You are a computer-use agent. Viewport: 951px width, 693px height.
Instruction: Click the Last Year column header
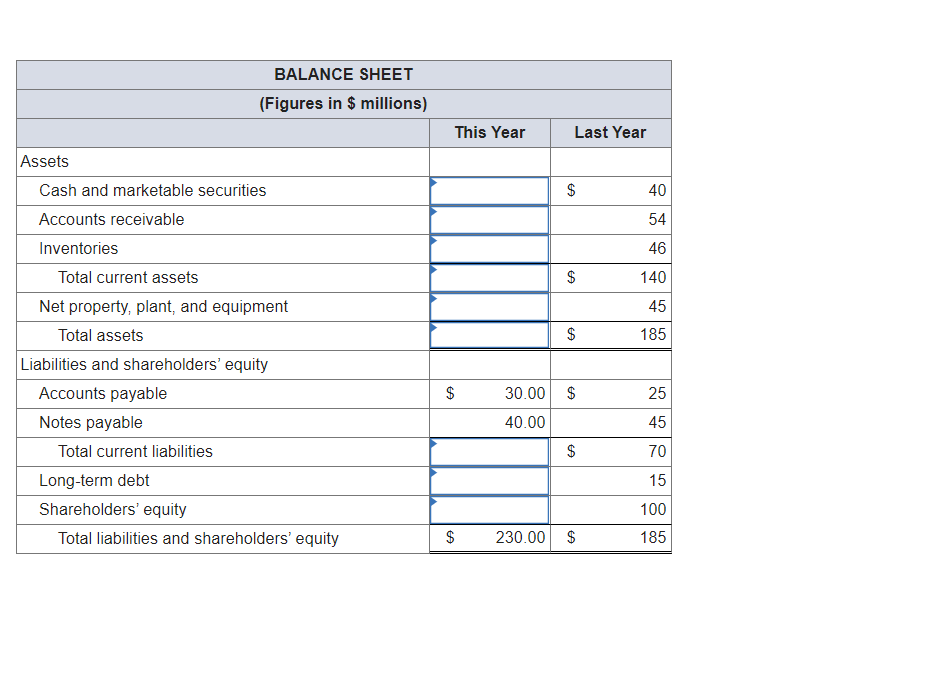pos(610,132)
